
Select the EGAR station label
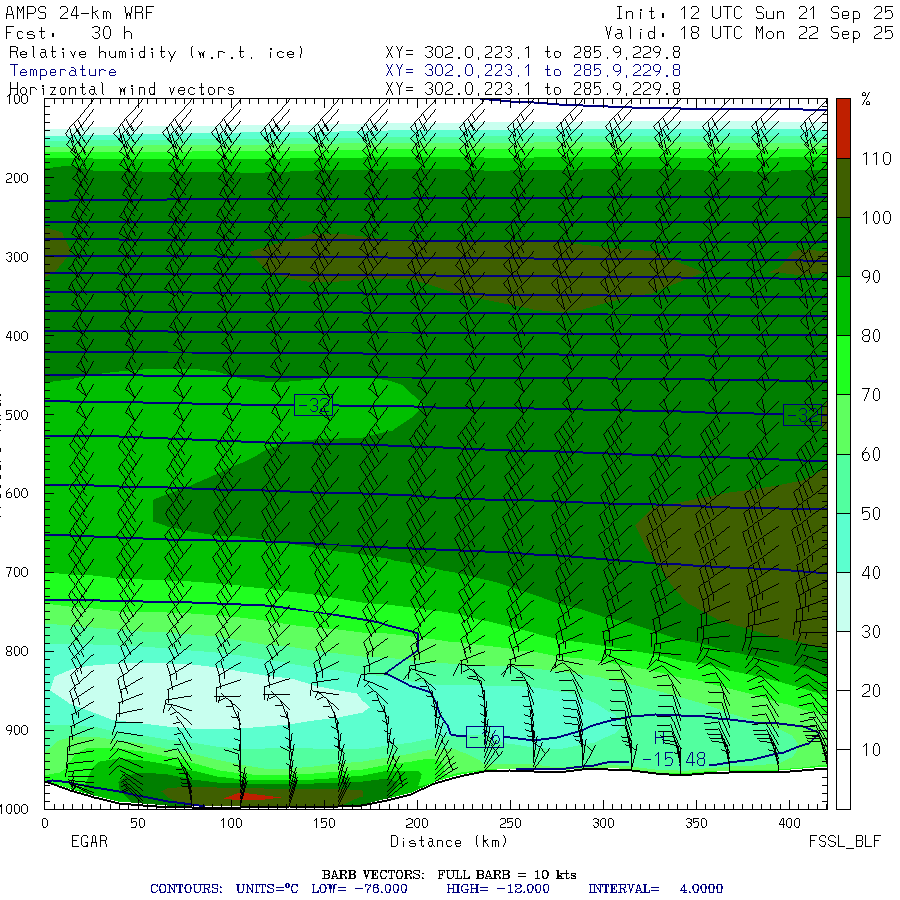click(88, 842)
